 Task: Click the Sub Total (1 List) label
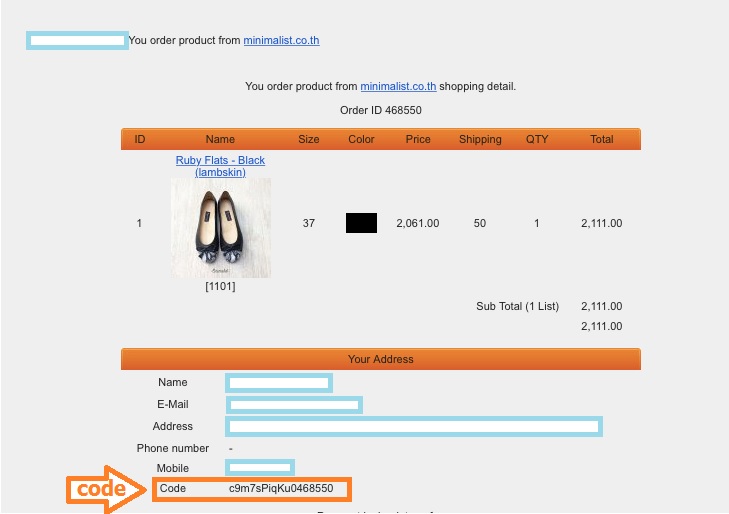point(517,306)
